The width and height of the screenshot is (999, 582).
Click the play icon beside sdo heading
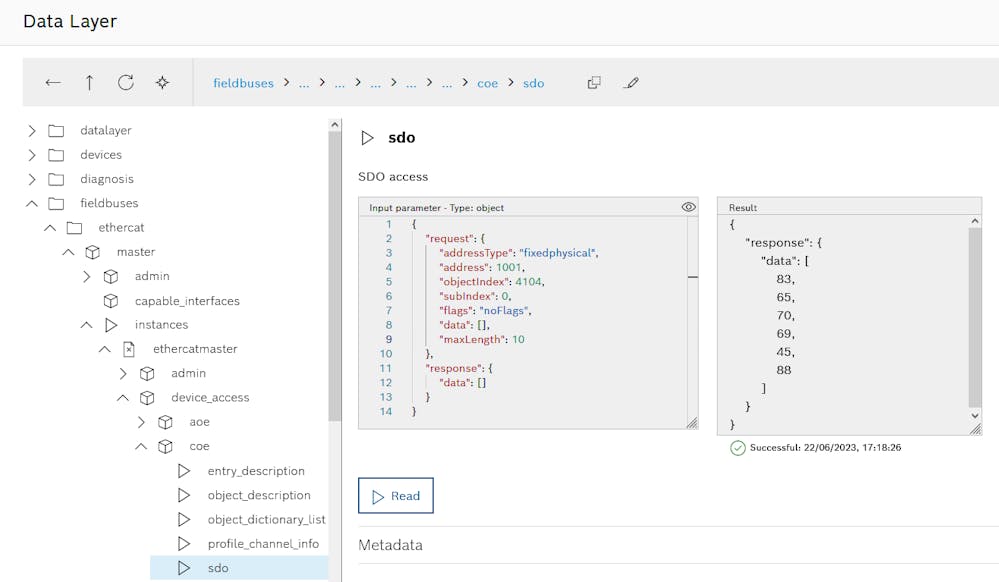pyautogui.click(x=368, y=138)
